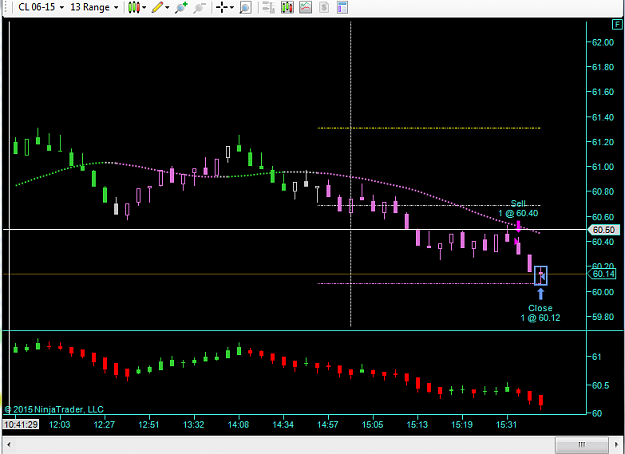
Task: Click the 60.80 price axis label
Action: click(x=603, y=192)
